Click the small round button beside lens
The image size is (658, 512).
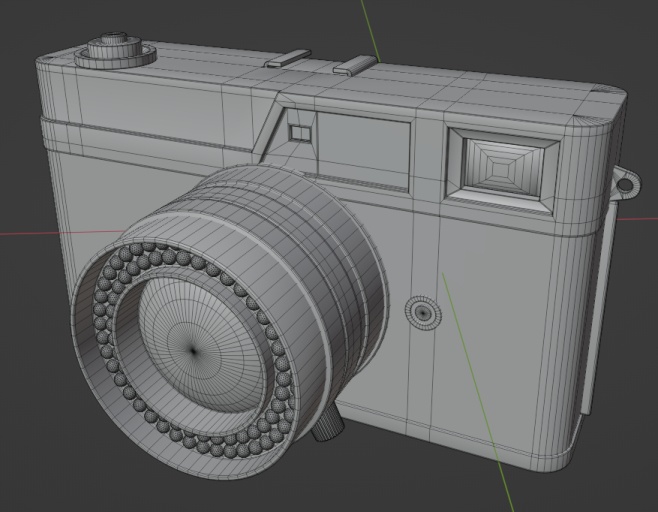pos(423,313)
